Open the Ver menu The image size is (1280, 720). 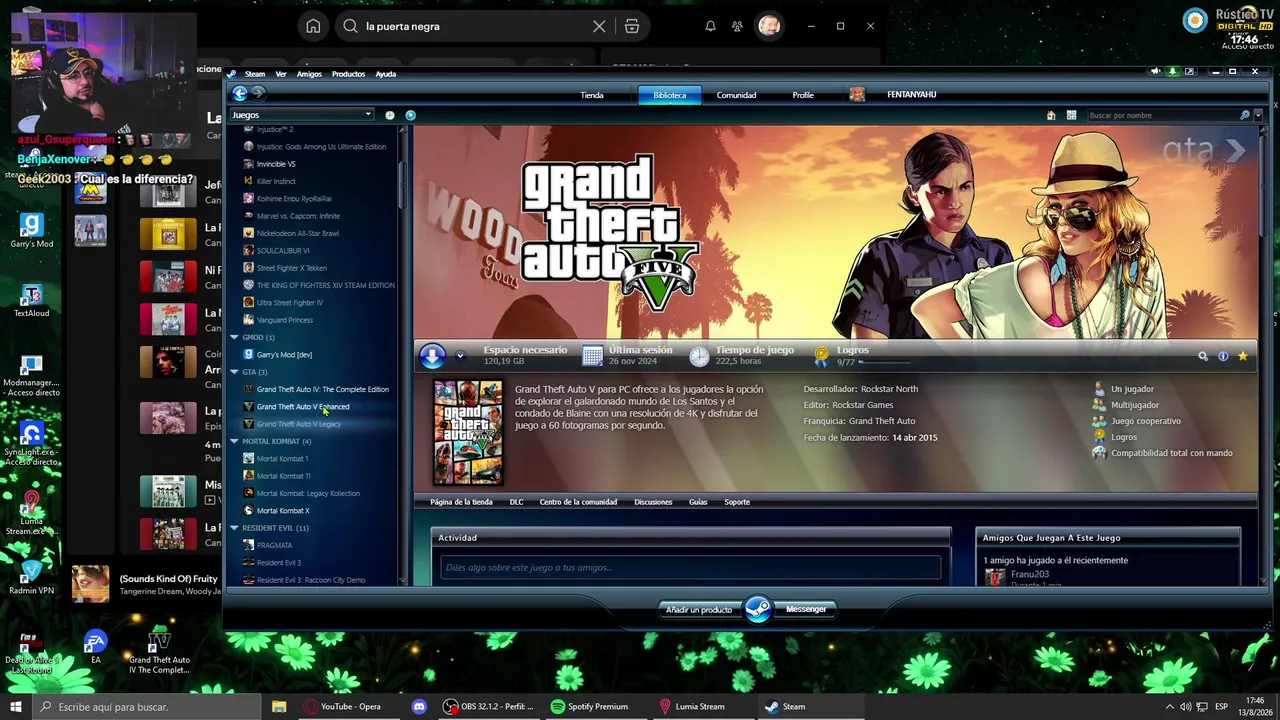281,74
